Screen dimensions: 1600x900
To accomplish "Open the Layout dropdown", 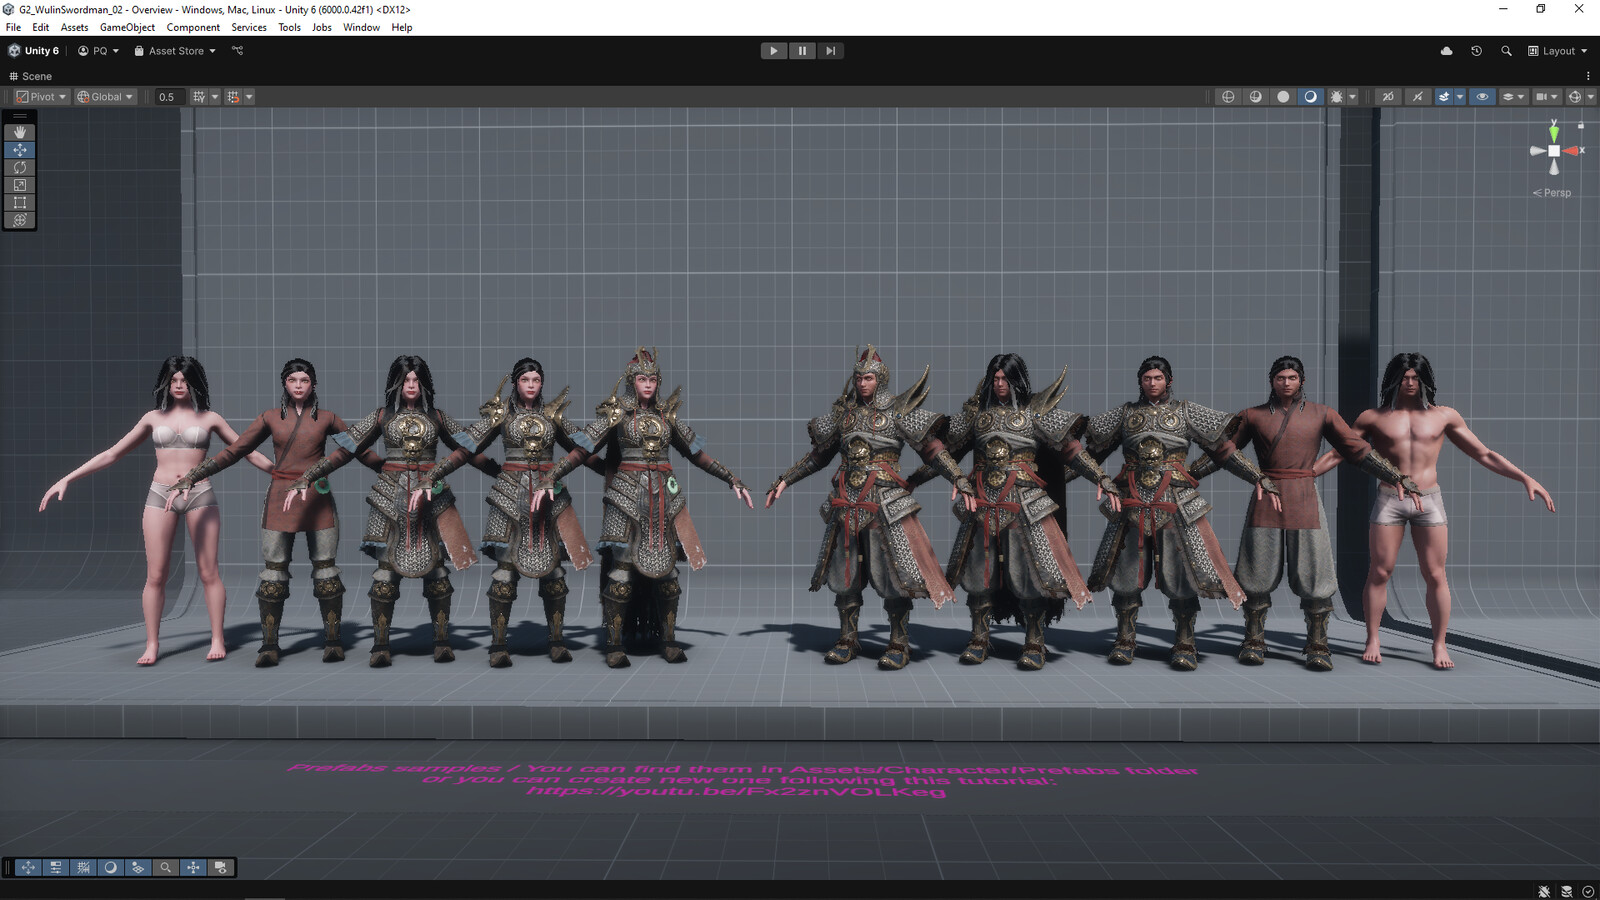I will 1557,51.
